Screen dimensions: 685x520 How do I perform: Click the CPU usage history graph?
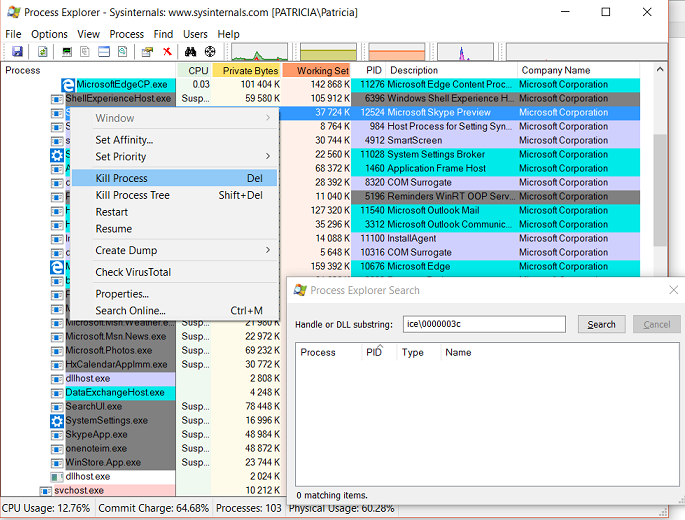pyautogui.click(x=259, y=52)
